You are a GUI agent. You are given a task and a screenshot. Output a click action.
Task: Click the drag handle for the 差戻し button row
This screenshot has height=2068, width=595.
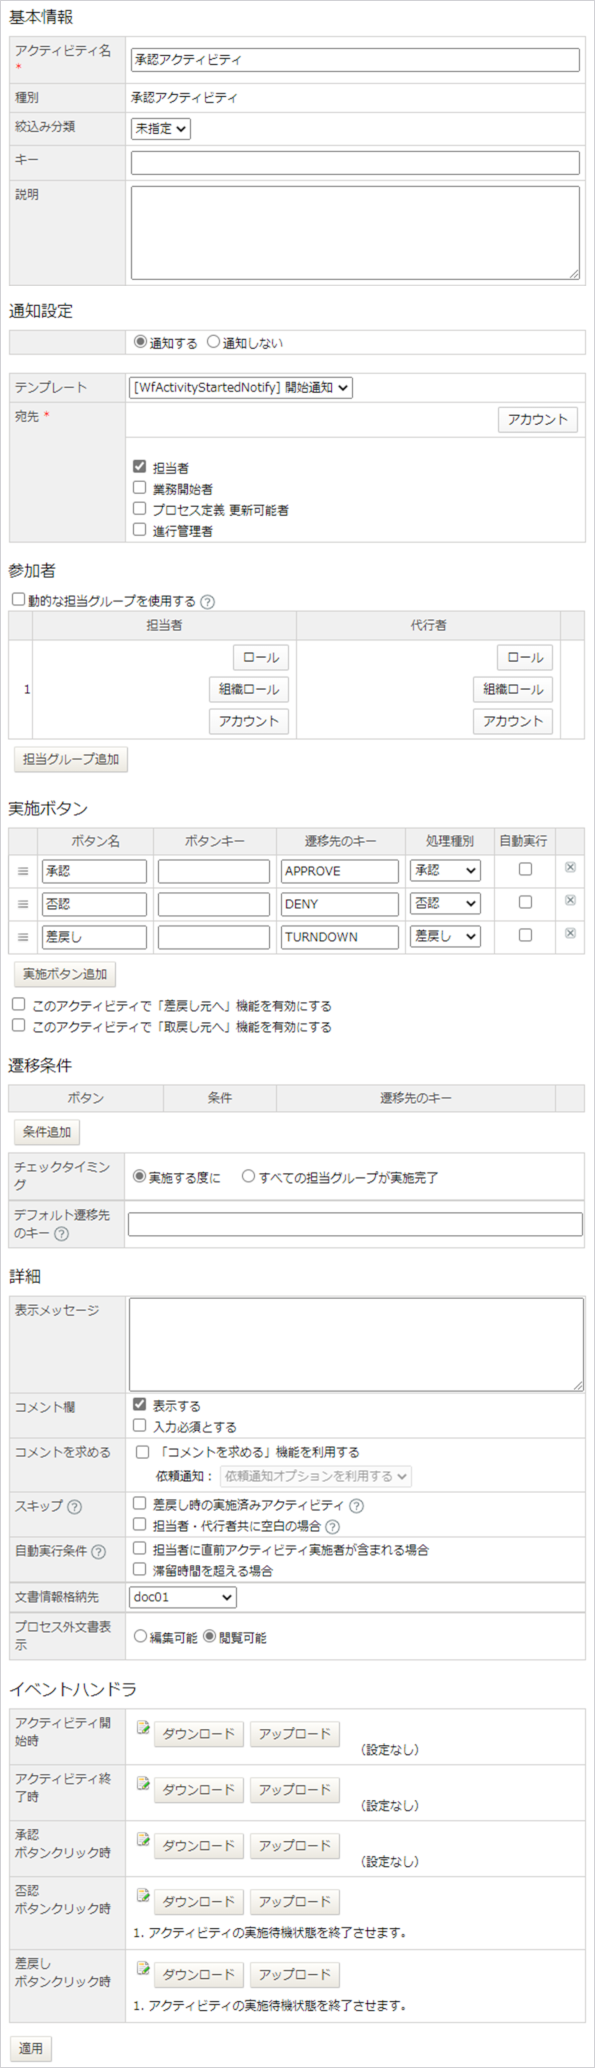(x=23, y=937)
